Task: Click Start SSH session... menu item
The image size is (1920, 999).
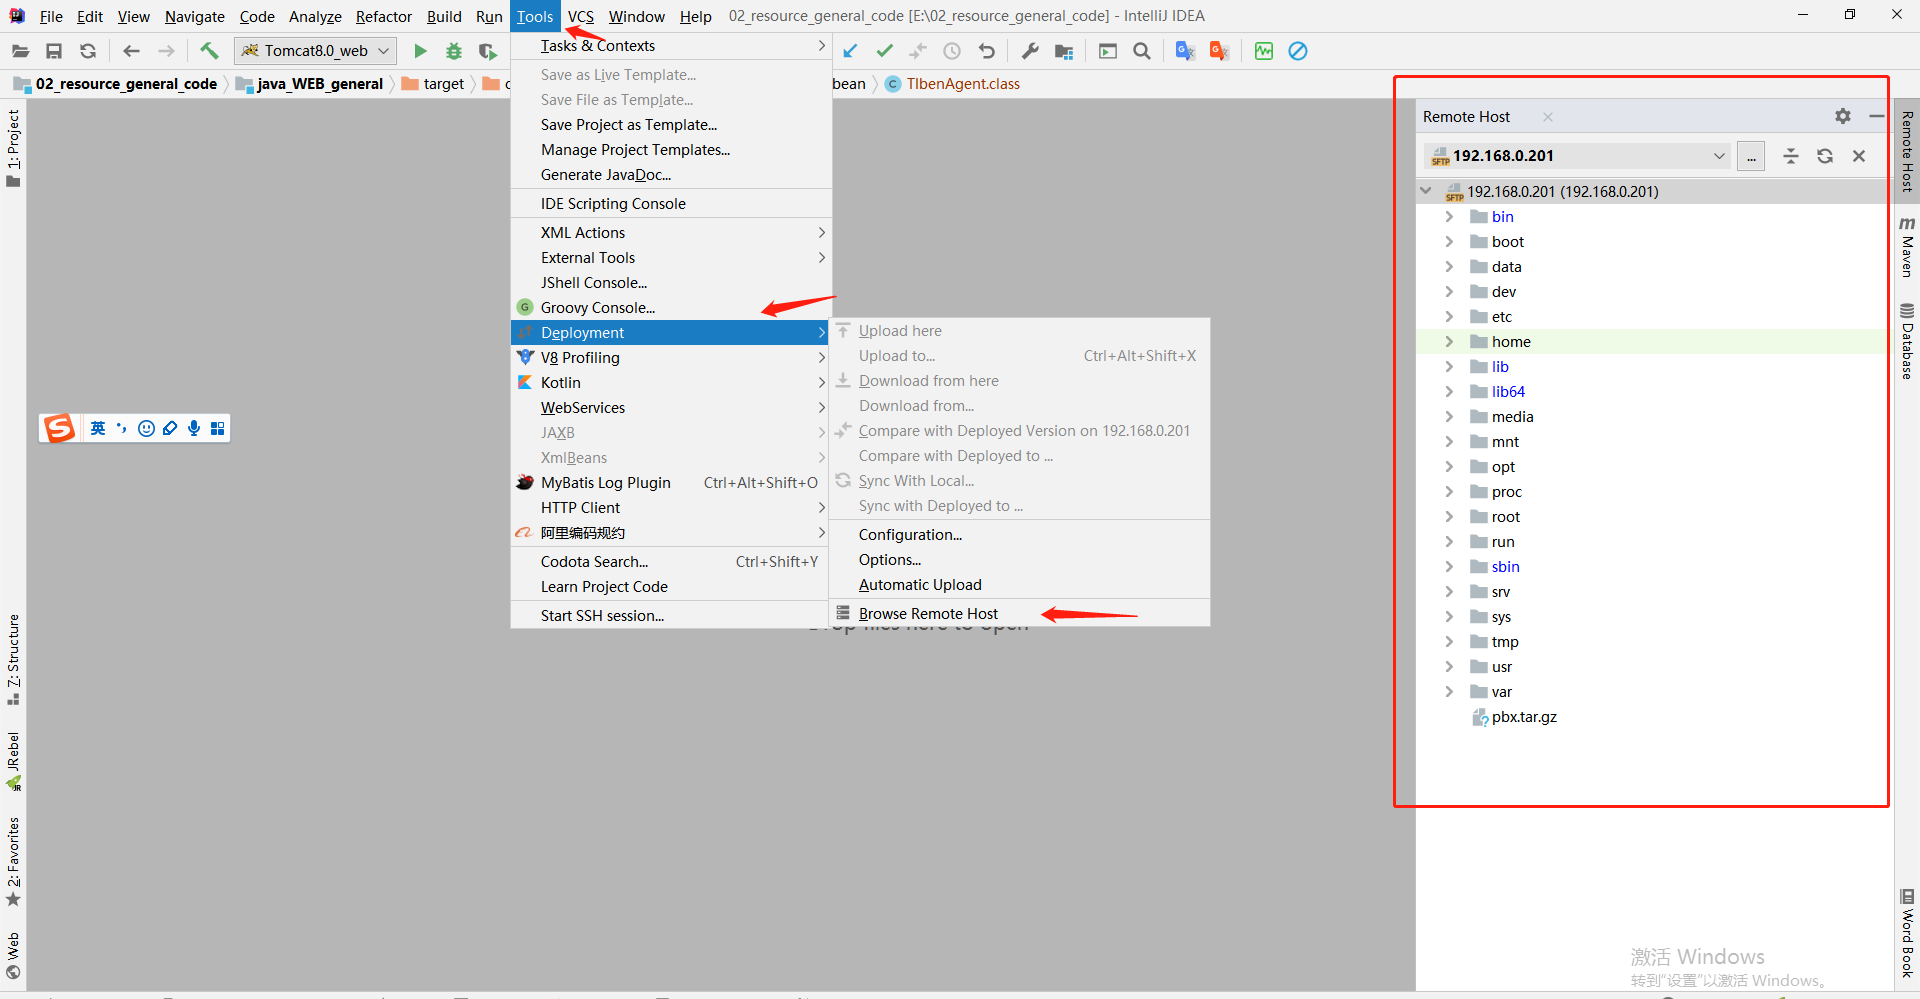Action: pos(670,615)
